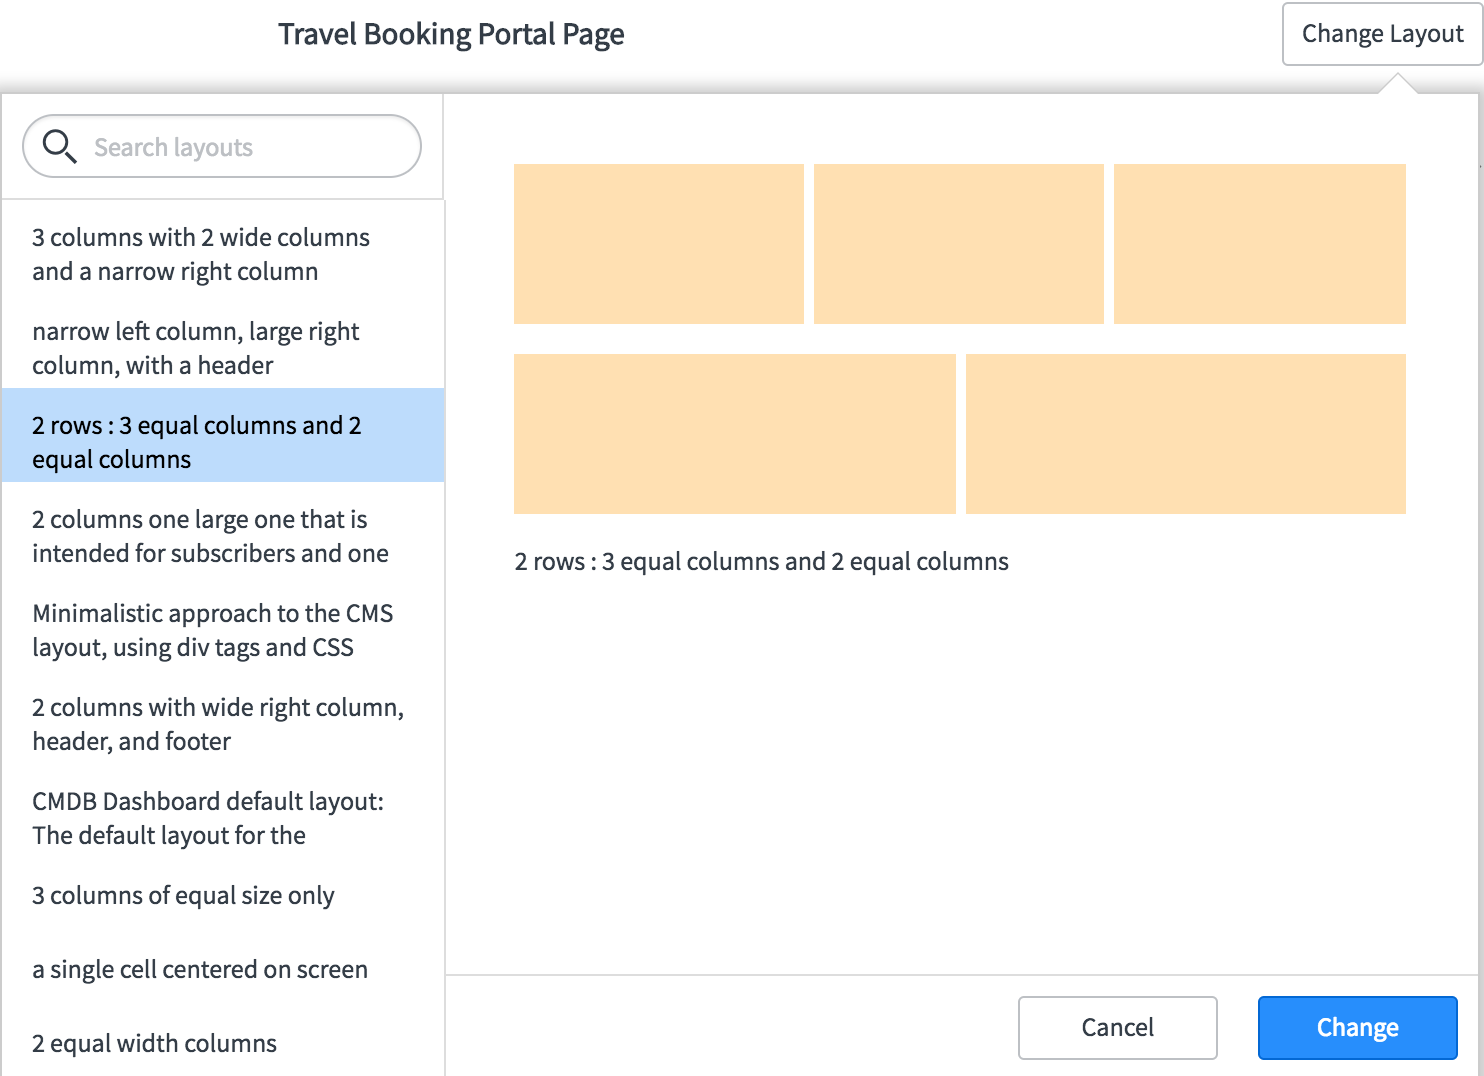Choose 2 equal width columns layout
The height and width of the screenshot is (1076, 1484).
coord(223,1043)
